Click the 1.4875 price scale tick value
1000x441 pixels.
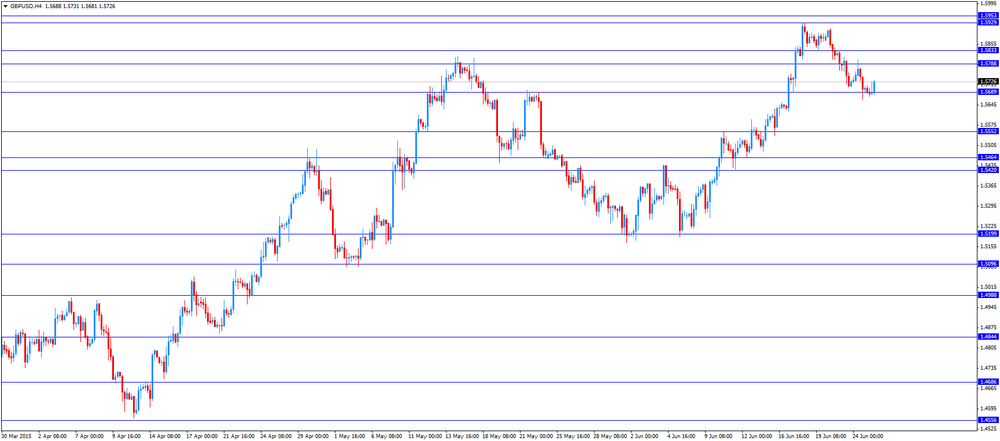click(987, 327)
